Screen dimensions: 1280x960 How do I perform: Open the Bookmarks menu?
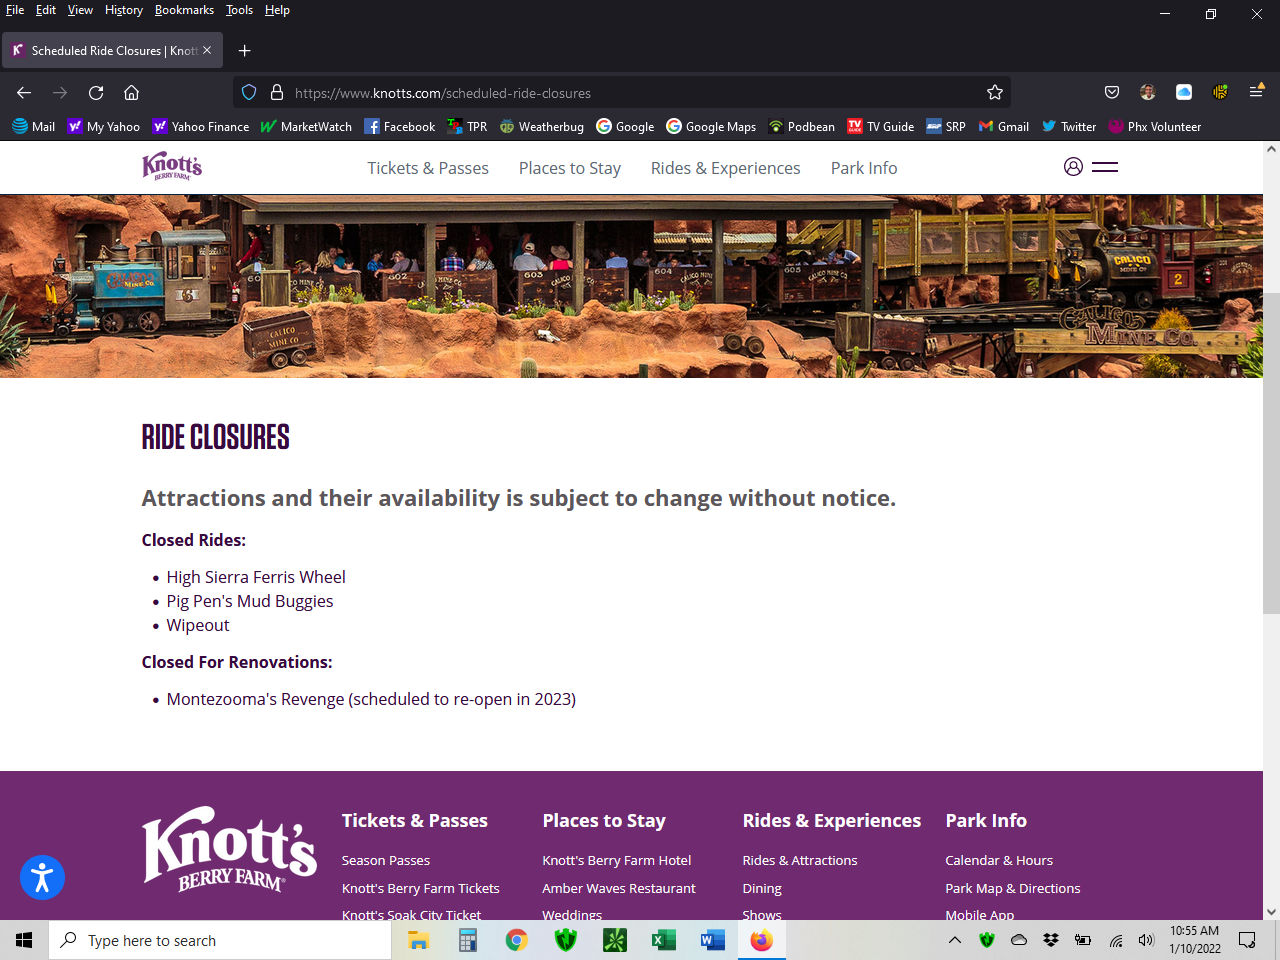point(184,10)
